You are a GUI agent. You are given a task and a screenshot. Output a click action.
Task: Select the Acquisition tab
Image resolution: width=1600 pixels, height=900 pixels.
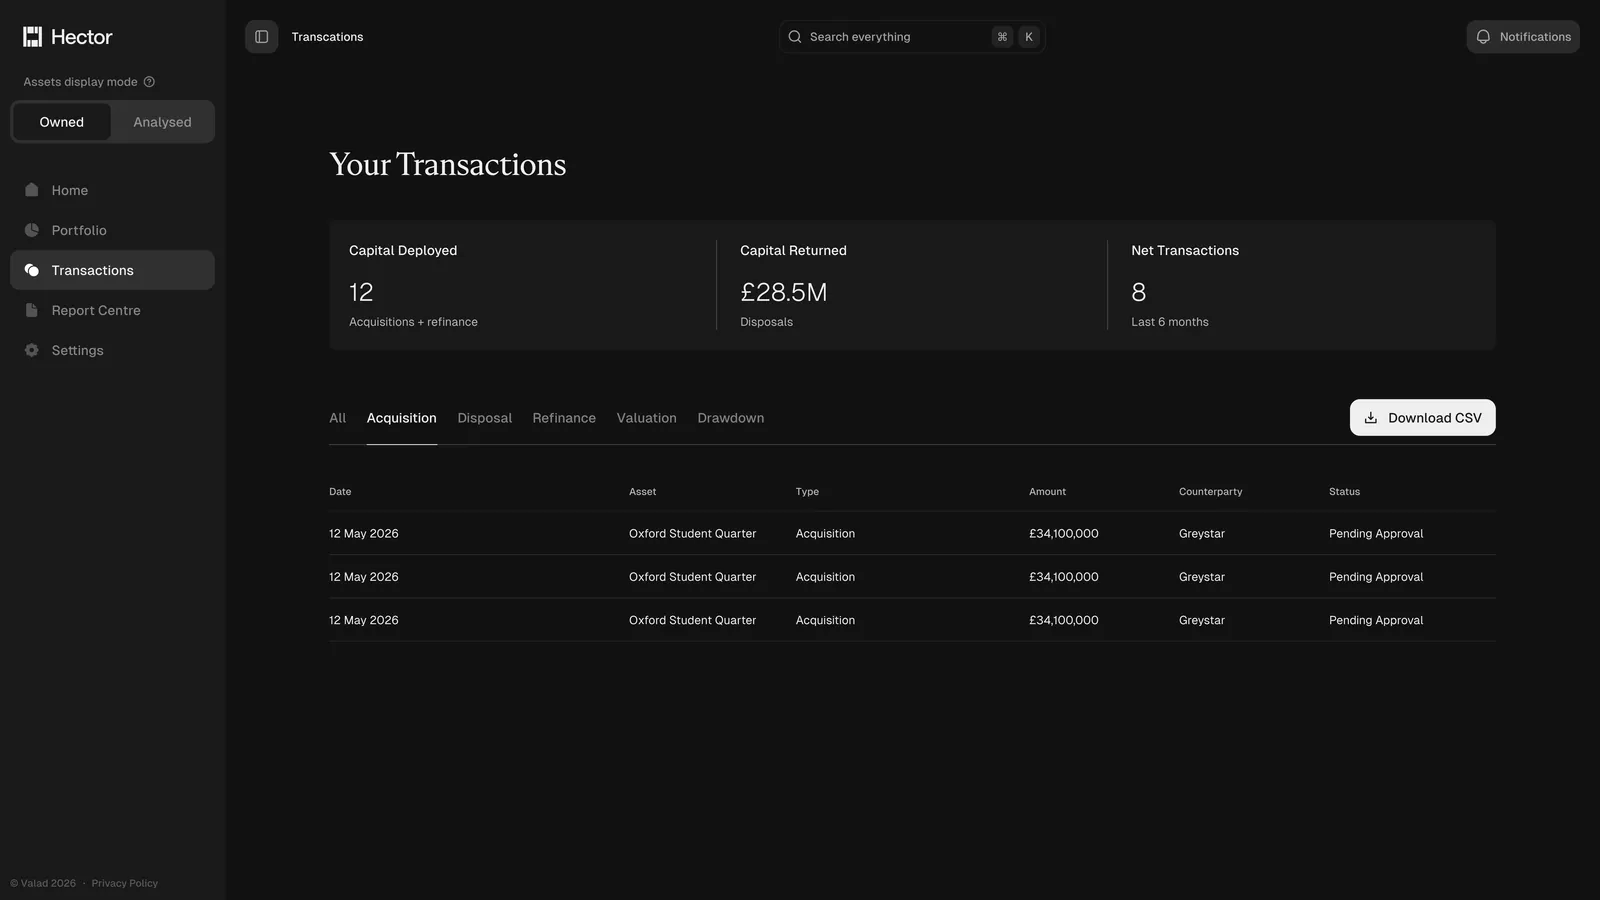click(402, 418)
